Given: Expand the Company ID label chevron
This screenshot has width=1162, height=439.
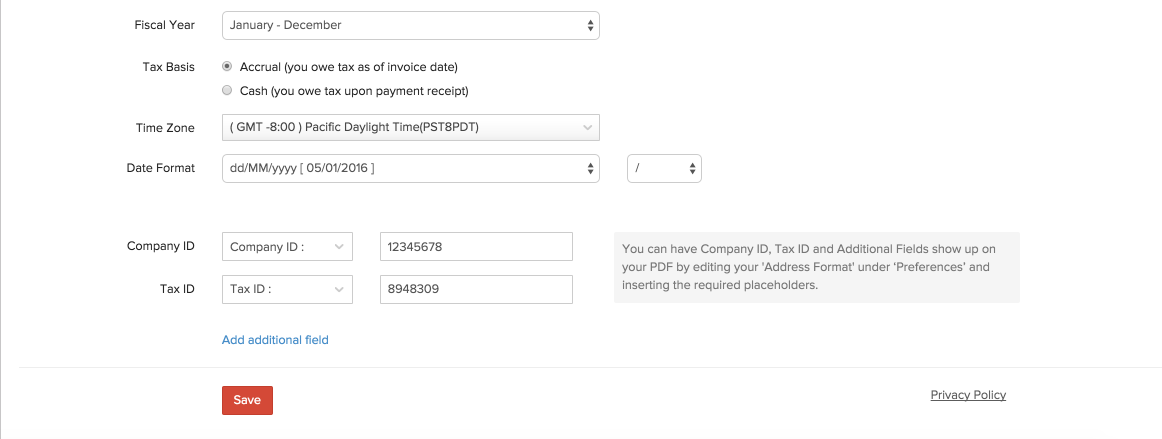Looking at the screenshot, I should pyautogui.click(x=339, y=247).
